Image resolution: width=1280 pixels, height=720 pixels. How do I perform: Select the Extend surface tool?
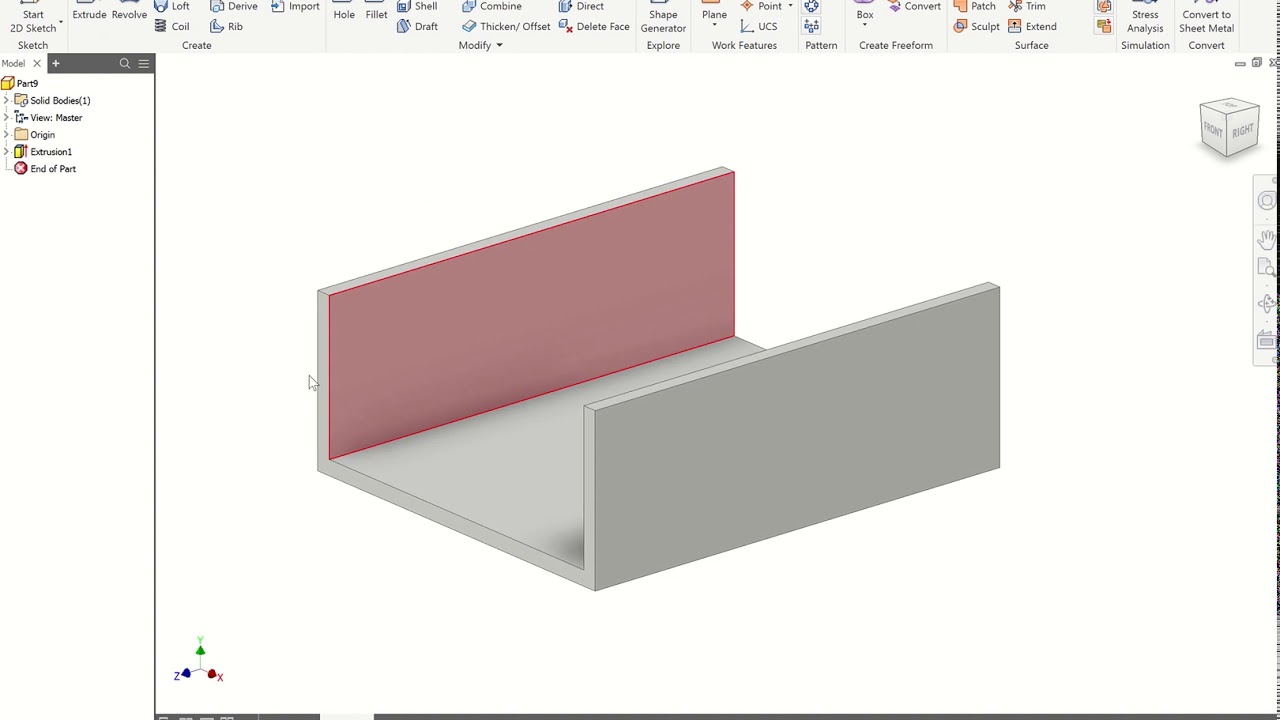(1032, 26)
